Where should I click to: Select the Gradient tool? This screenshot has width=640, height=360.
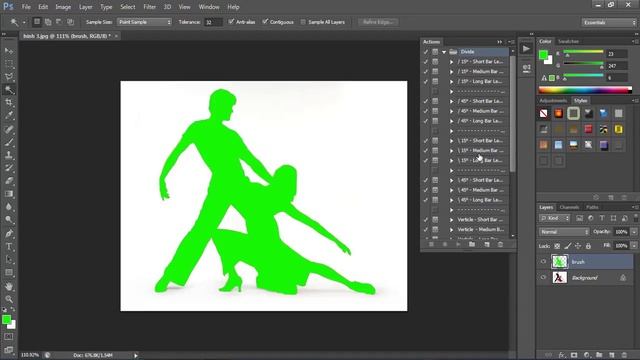click(x=9, y=194)
